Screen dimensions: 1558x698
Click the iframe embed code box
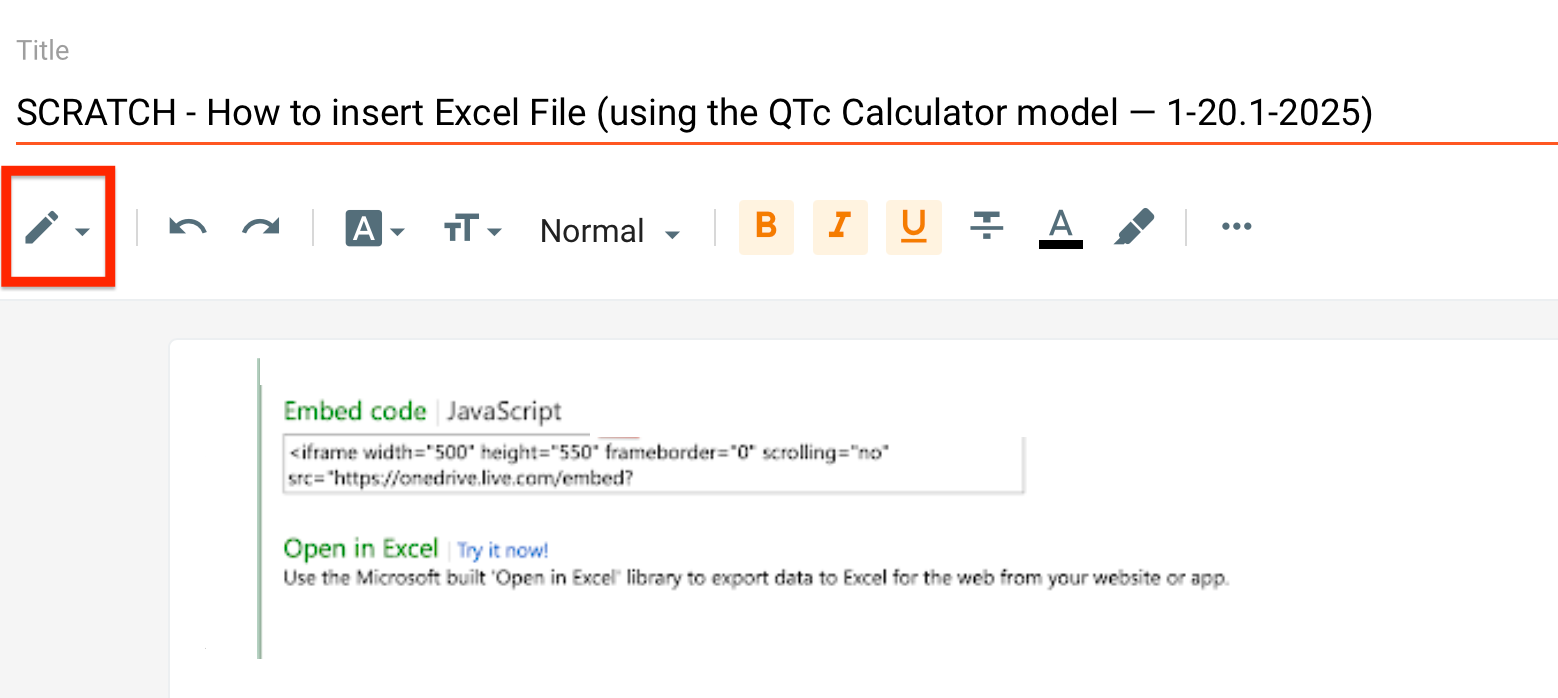point(654,465)
